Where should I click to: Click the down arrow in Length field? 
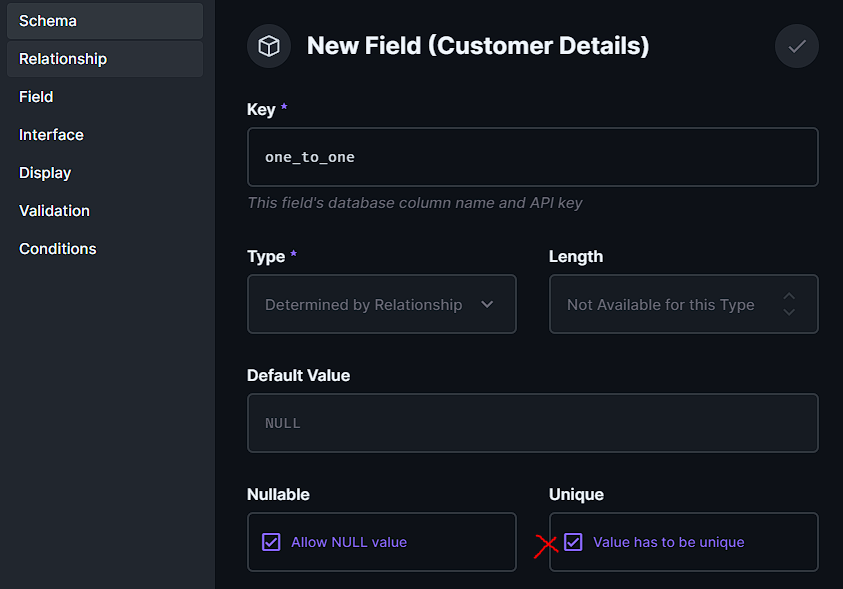pos(789,312)
